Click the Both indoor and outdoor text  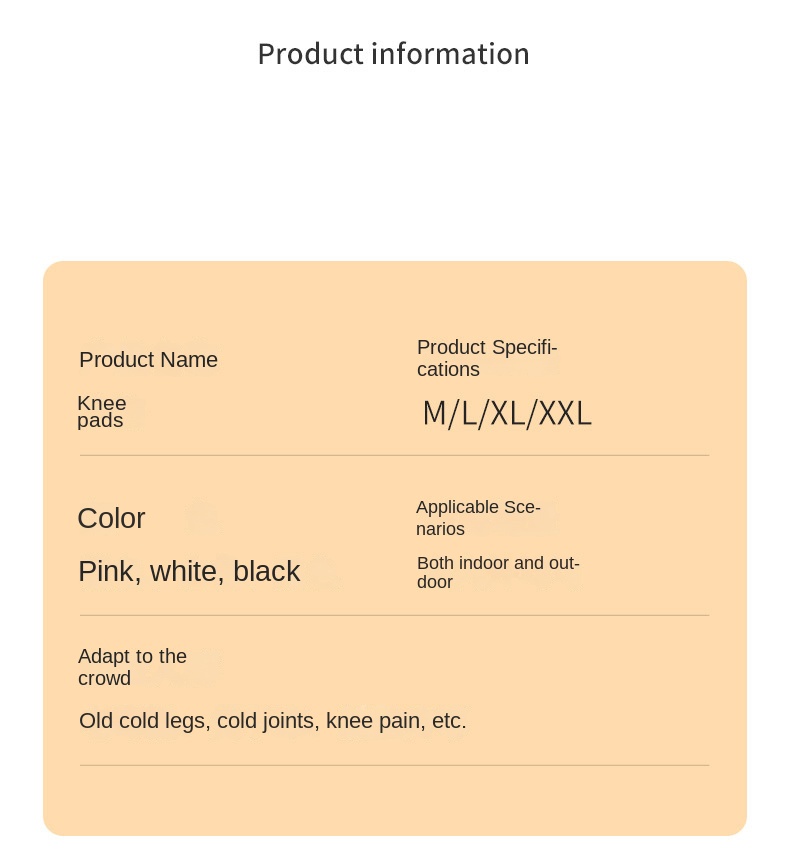(498, 572)
